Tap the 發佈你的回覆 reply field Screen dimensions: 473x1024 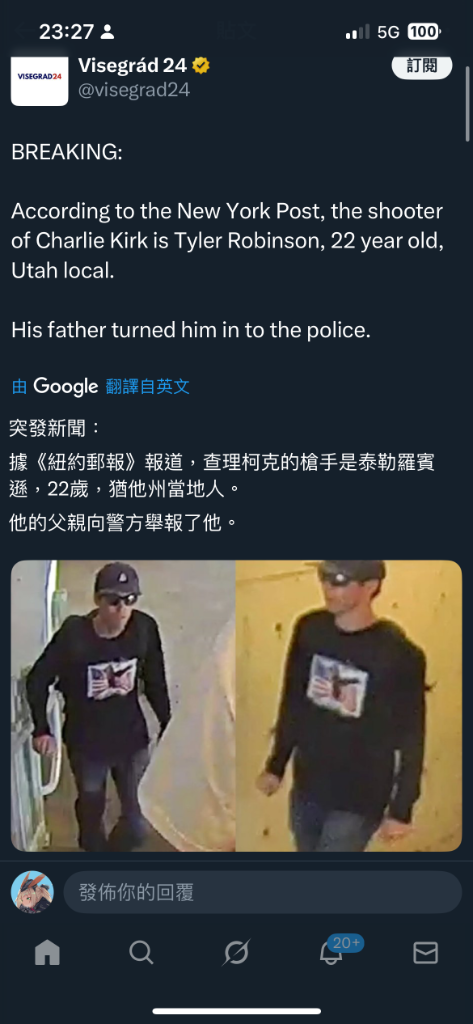click(x=263, y=891)
